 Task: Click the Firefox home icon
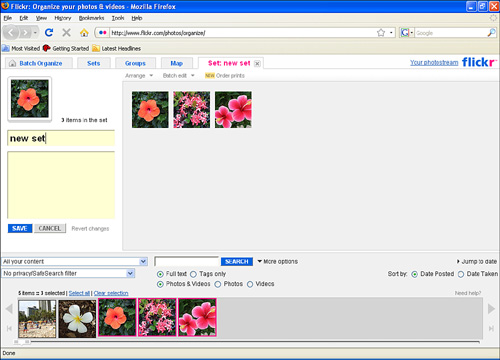[x=84, y=33]
